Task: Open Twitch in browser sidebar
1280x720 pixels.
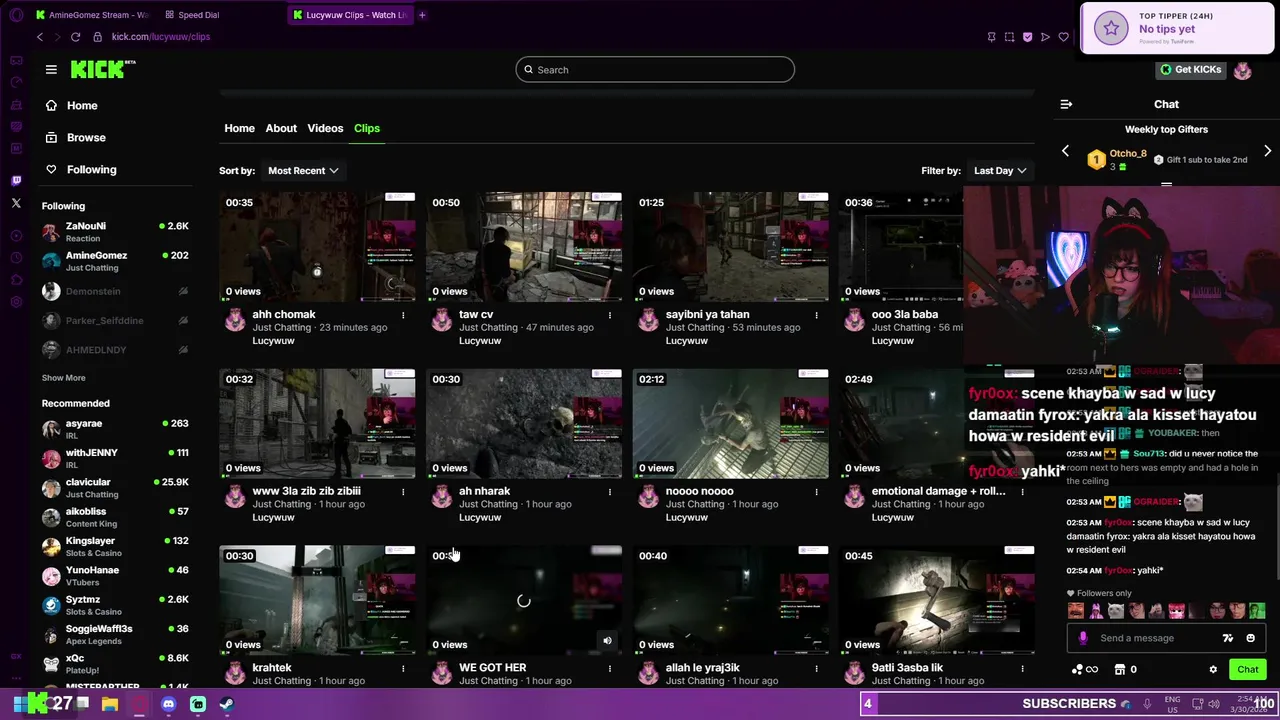Action: [x=16, y=181]
